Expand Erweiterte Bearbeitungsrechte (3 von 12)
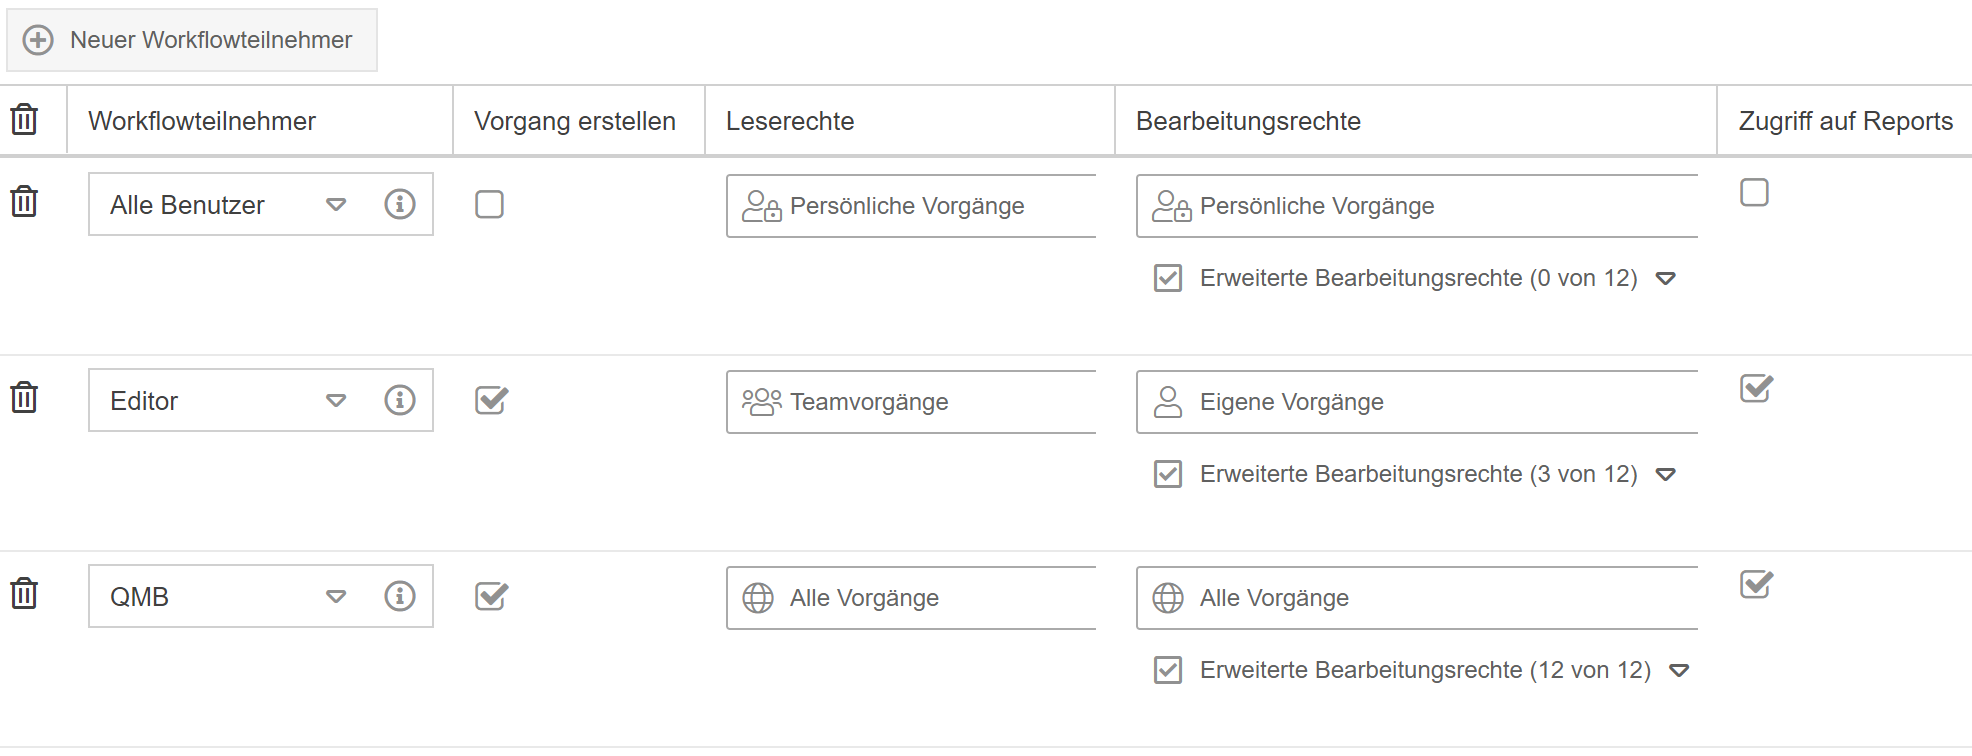Screen dimensions: 1972x756 [x=1665, y=474]
